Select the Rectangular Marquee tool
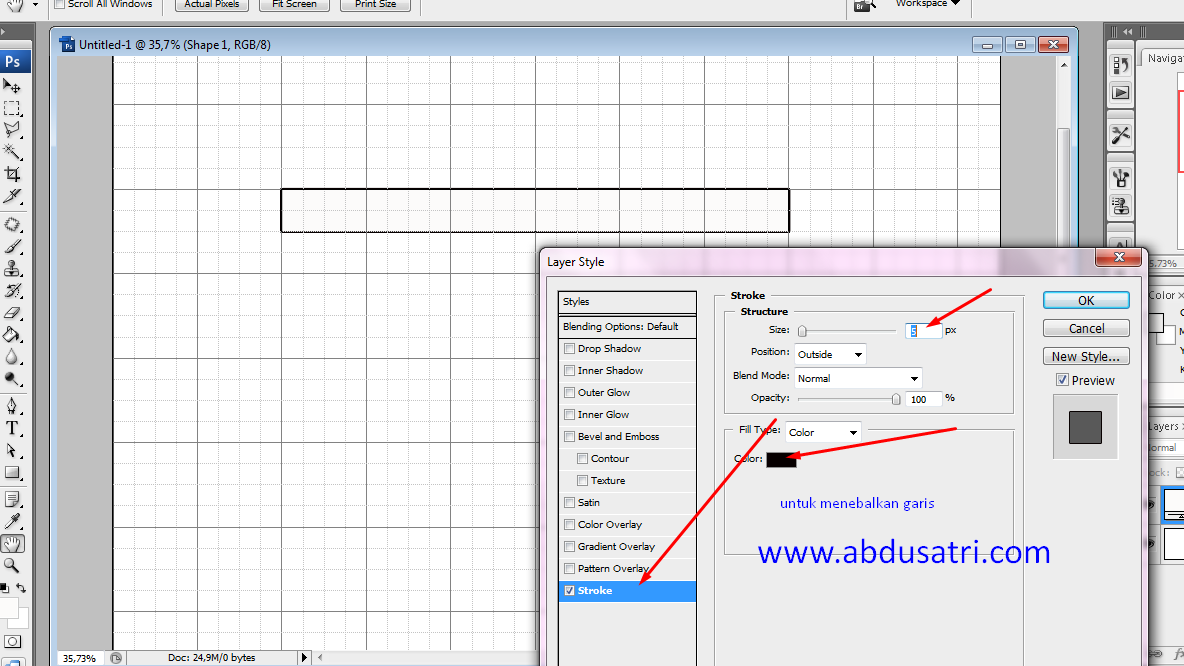 click(12, 108)
